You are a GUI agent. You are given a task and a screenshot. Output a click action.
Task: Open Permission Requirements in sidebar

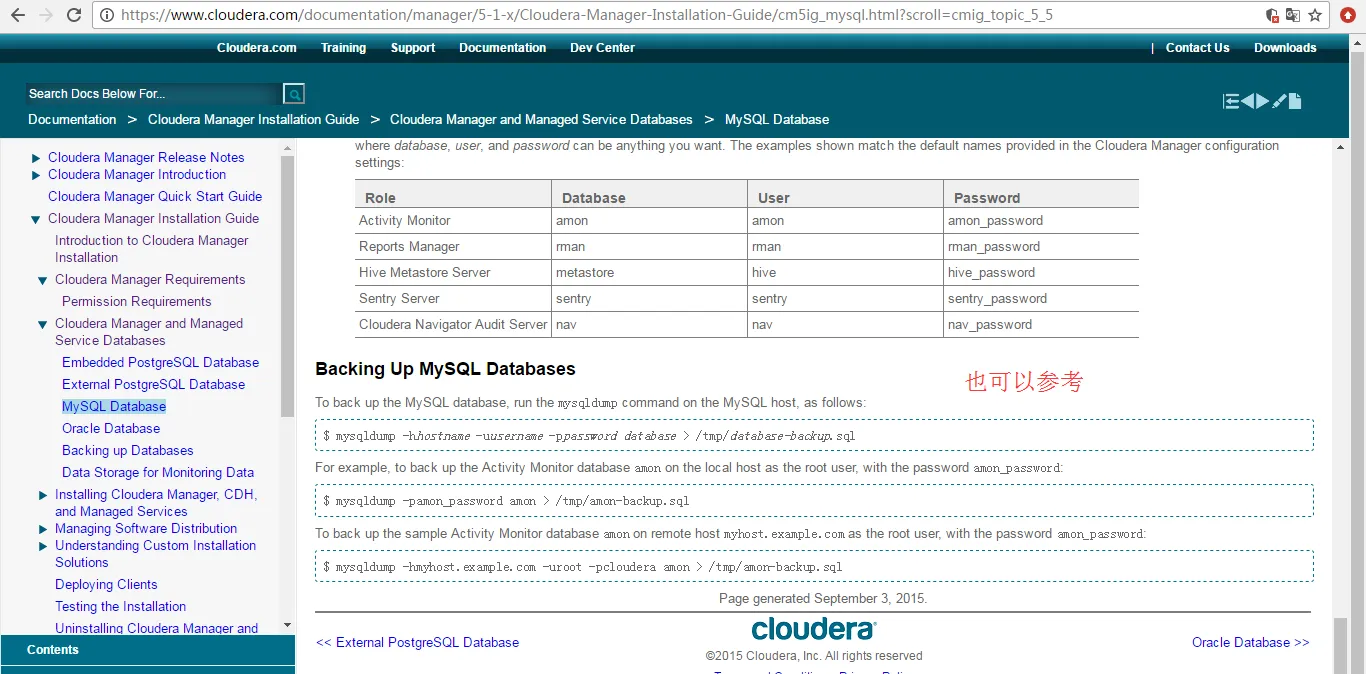136,301
